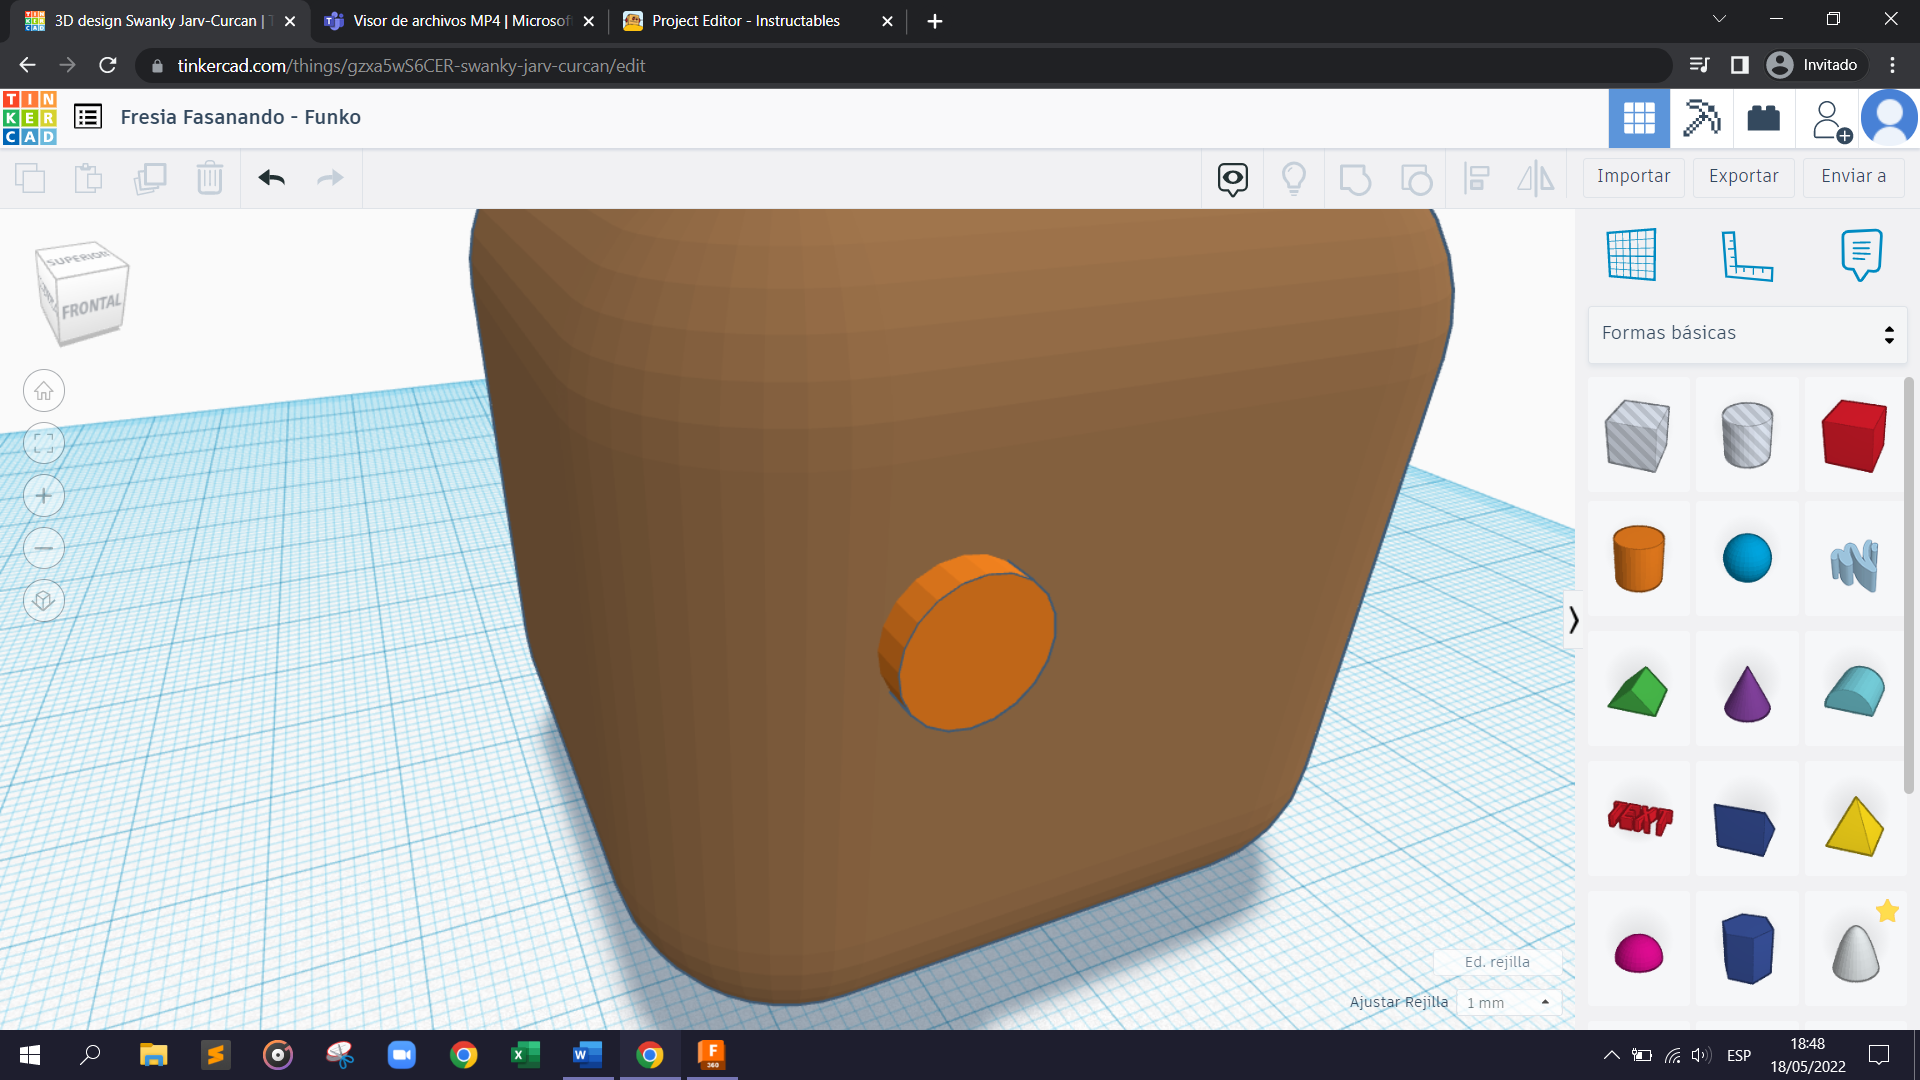Open the workplane tool

click(1631, 255)
